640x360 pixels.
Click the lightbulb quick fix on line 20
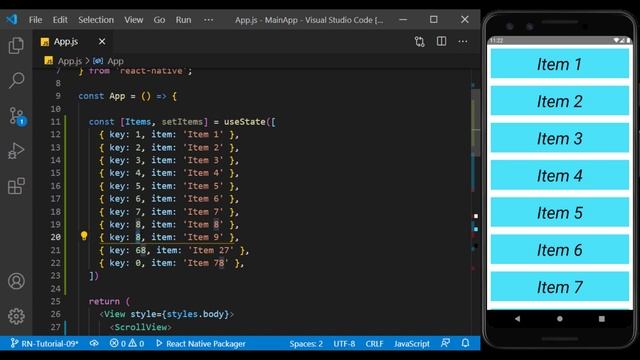point(84,236)
